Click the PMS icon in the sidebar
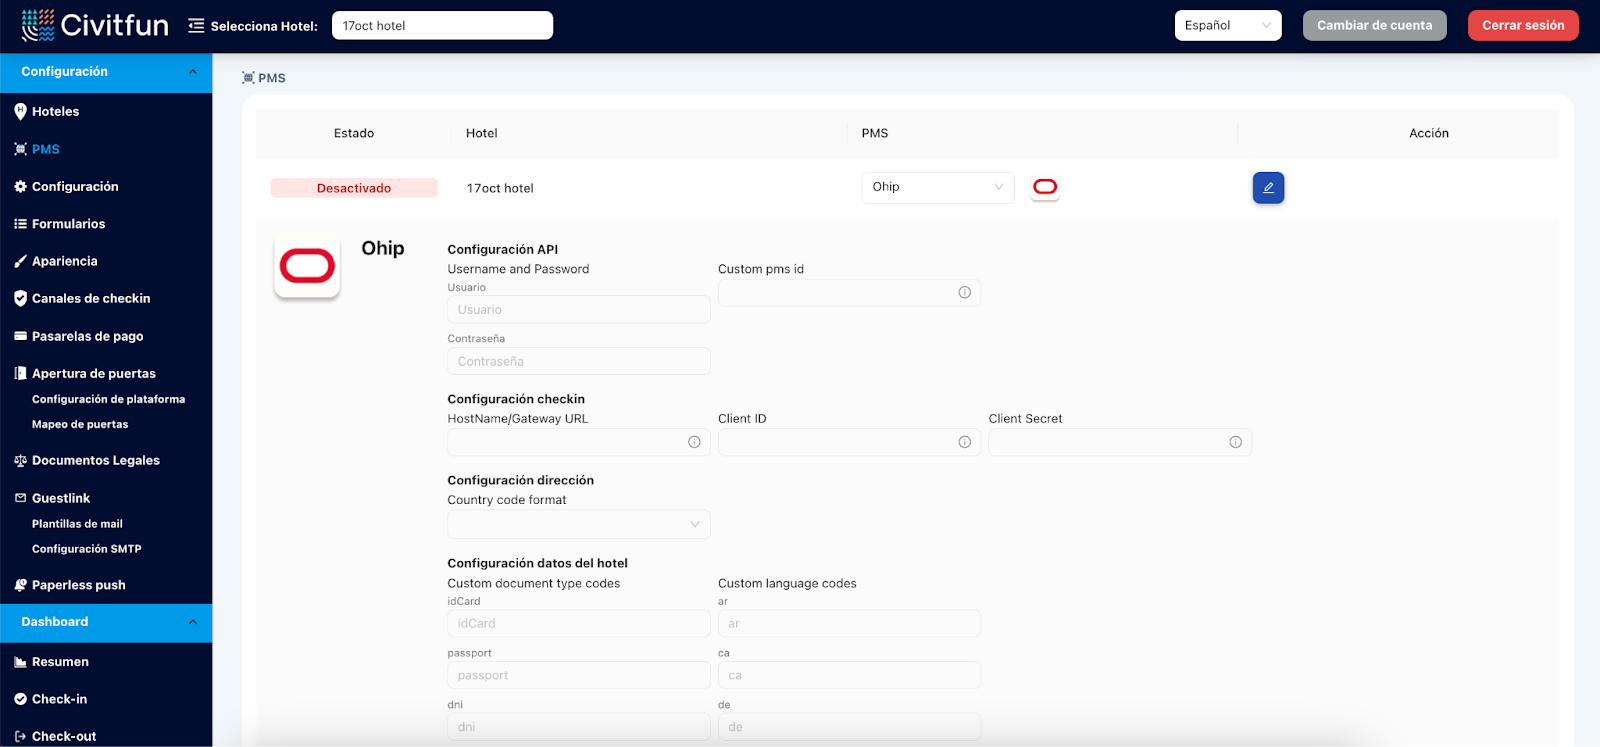This screenshot has width=1600, height=747. click(20, 149)
